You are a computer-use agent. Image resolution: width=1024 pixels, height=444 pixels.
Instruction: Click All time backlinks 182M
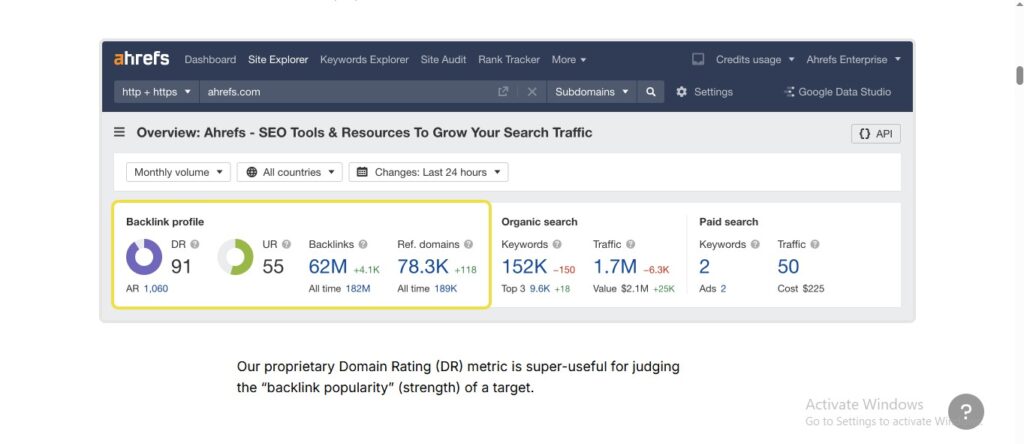coord(357,288)
